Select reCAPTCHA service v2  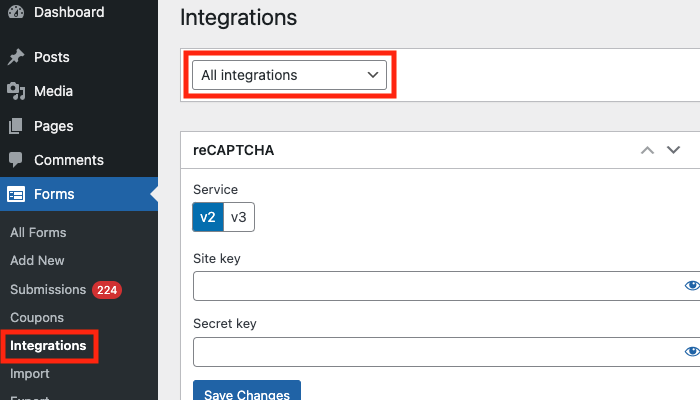coord(208,217)
